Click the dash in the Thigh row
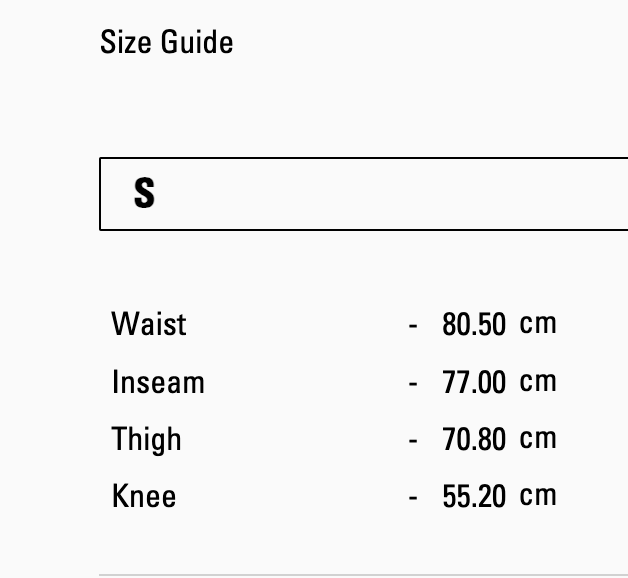The width and height of the screenshot is (628, 578). click(413, 440)
